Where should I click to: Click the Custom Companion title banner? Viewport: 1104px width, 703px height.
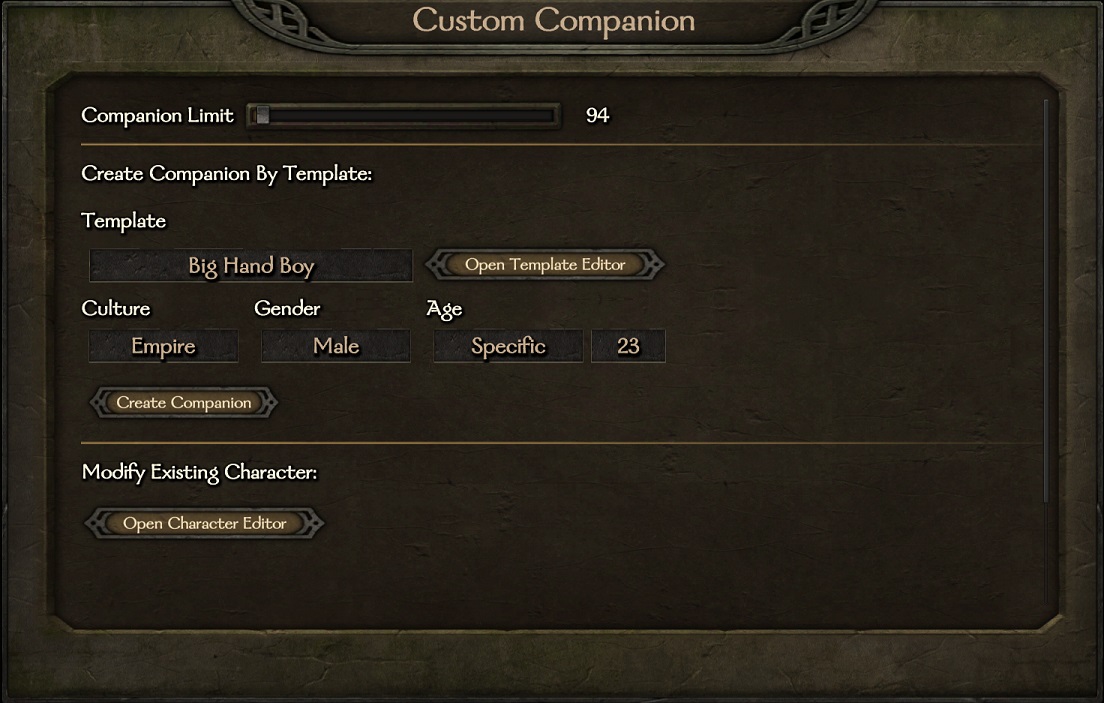click(x=553, y=21)
